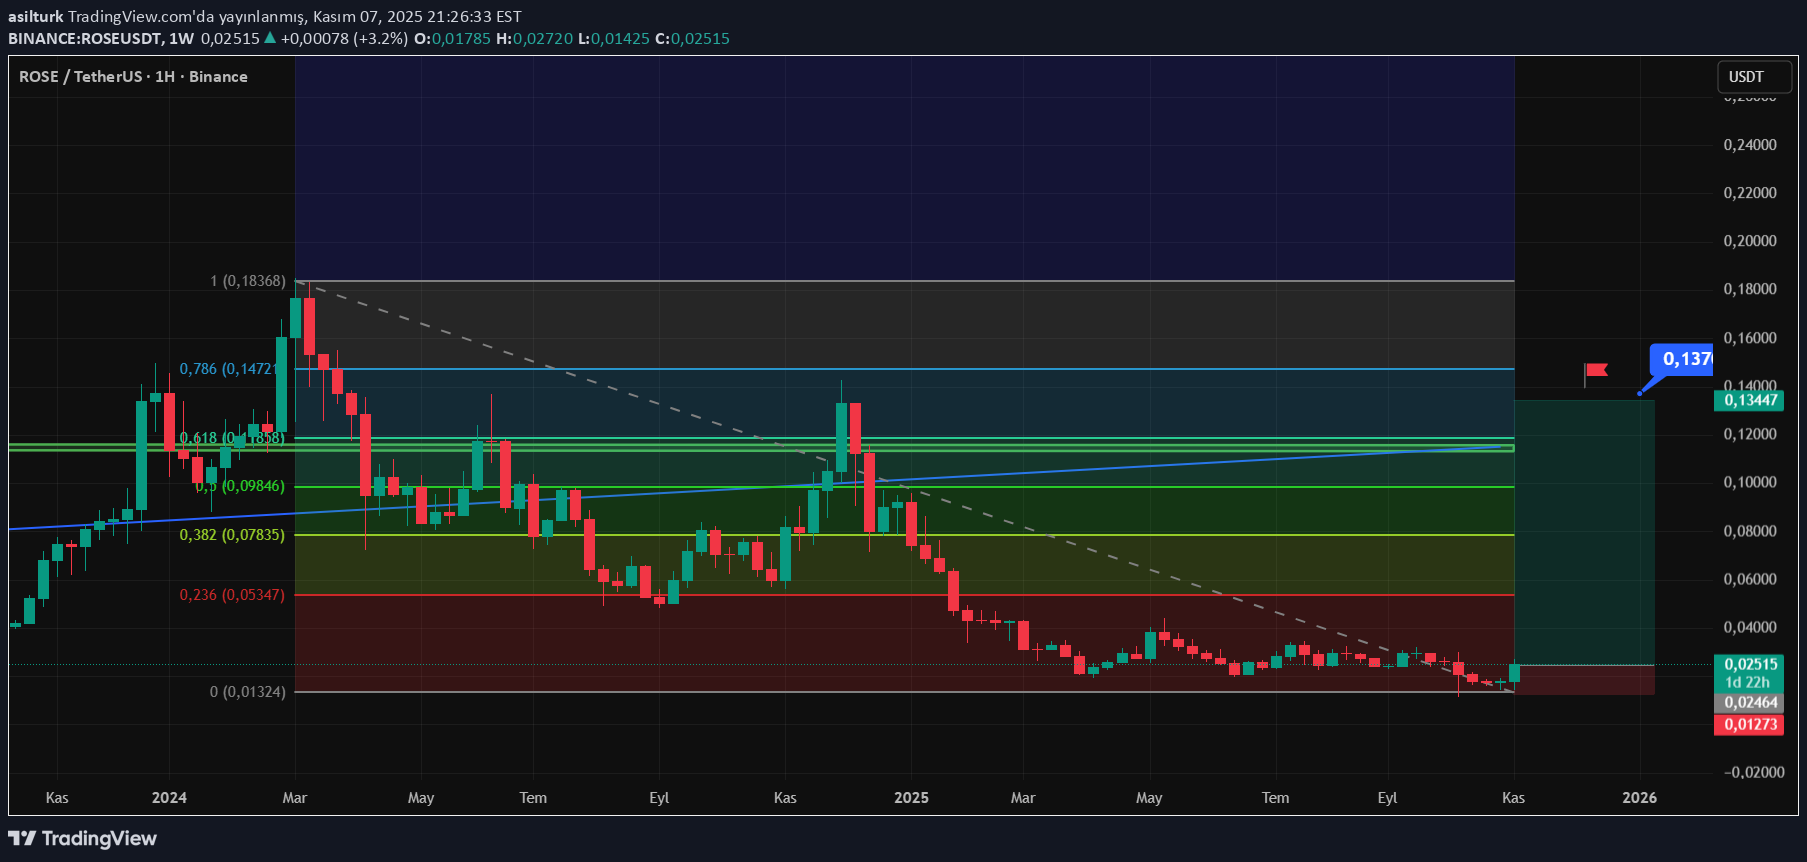Open the USDT currency selector
Screen dimensions: 1807x862
click(1753, 77)
